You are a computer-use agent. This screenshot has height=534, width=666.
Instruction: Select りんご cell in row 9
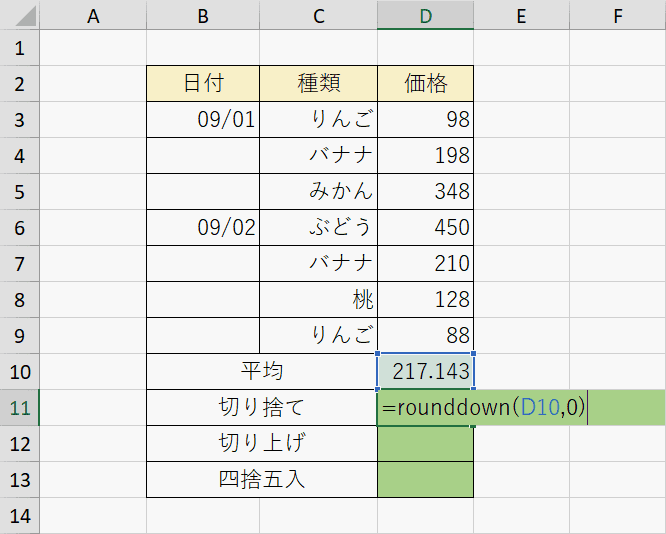tap(319, 336)
